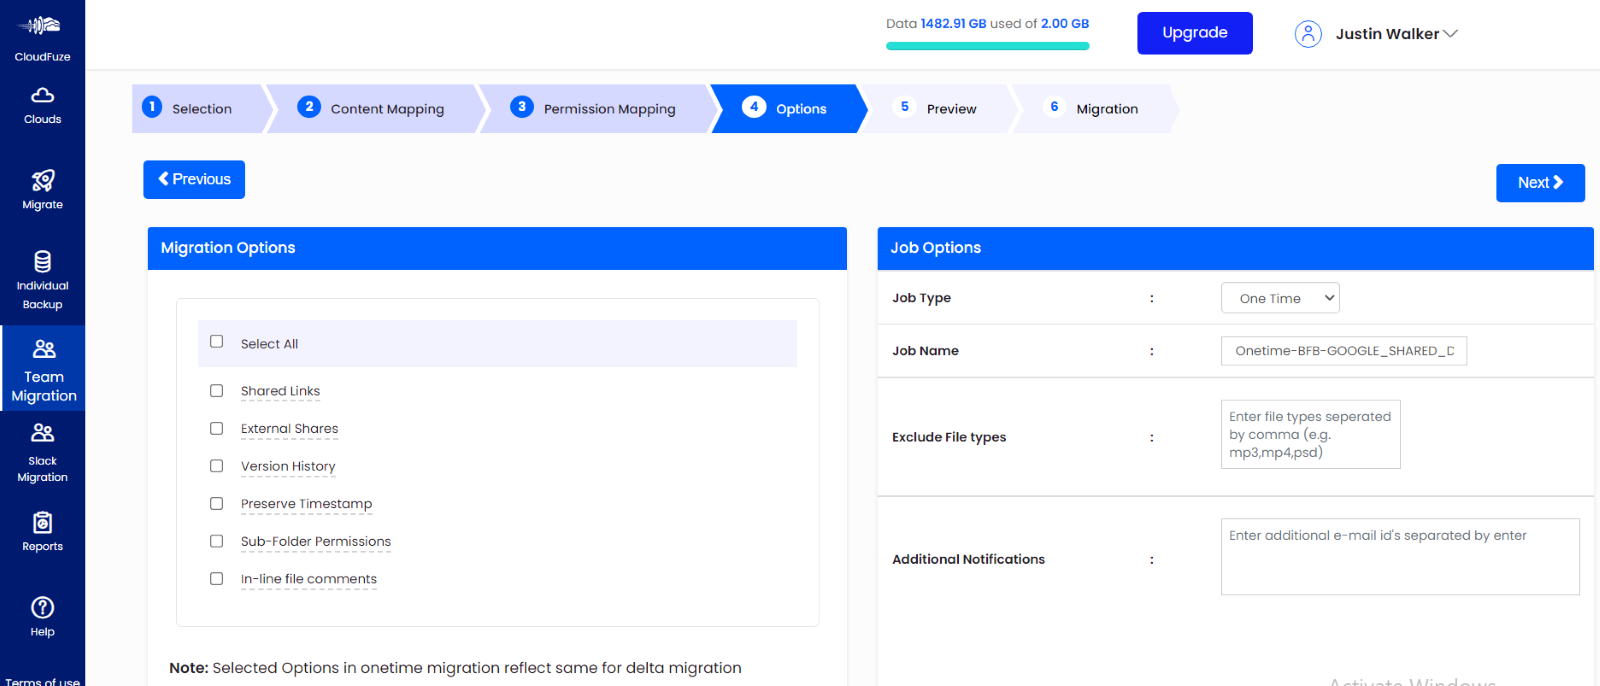Image resolution: width=1600 pixels, height=686 pixels.
Task: Click the Preserve Timestamp option label
Action: [x=306, y=504]
